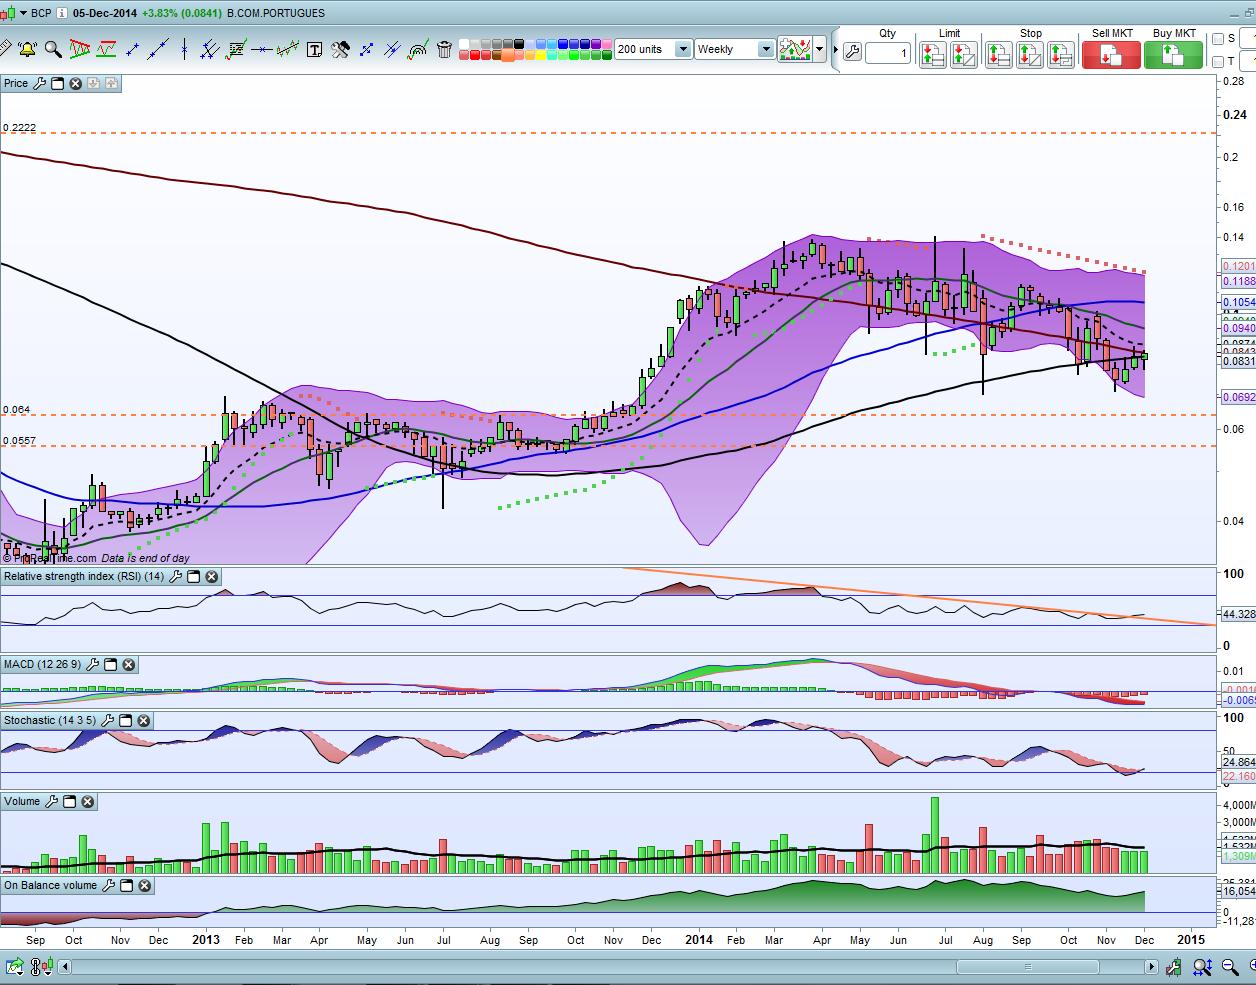This screenshot has height=985, width=1256.
Task: Select the triangle pattern drawing tool
Action: (79, 49)
